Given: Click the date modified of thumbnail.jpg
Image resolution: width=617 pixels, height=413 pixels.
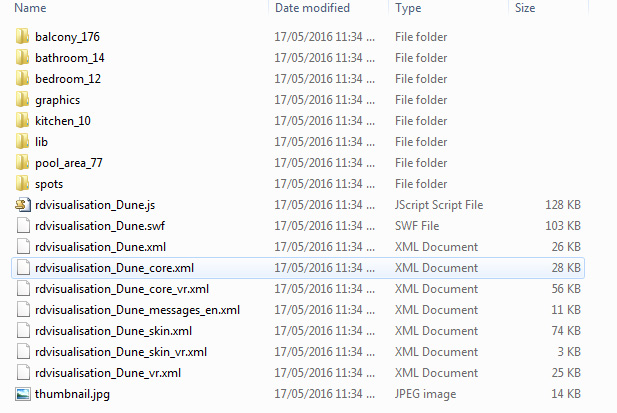Looking at the screenshot, I should 325,394.
